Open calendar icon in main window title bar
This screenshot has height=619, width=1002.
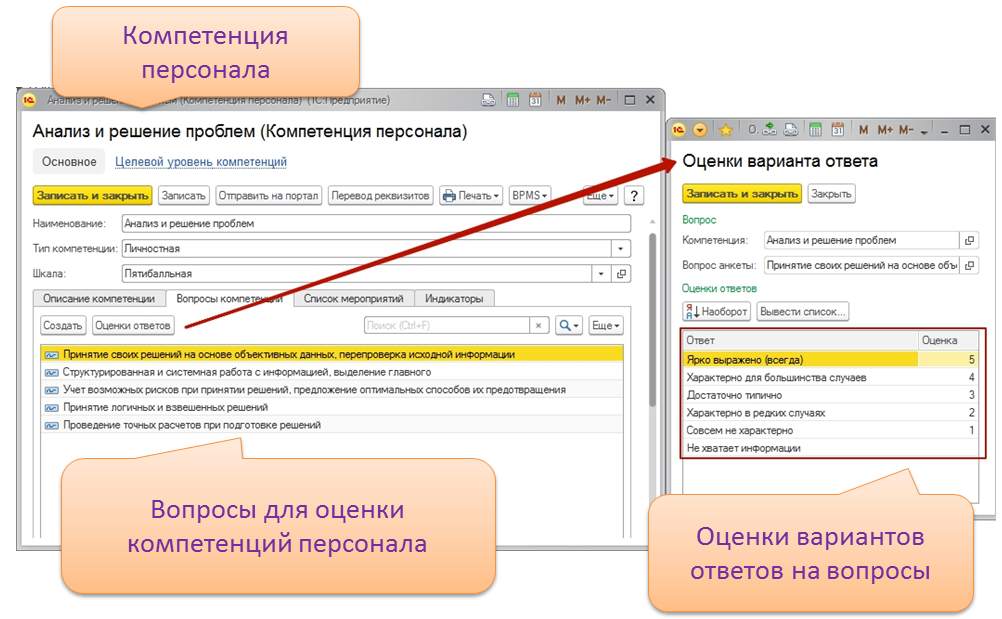pyautogui.click(x=535, y=100)
